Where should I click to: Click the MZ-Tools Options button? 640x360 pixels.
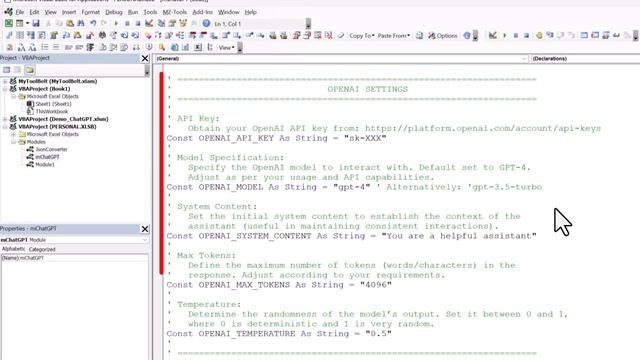click(x=442, y=36)
